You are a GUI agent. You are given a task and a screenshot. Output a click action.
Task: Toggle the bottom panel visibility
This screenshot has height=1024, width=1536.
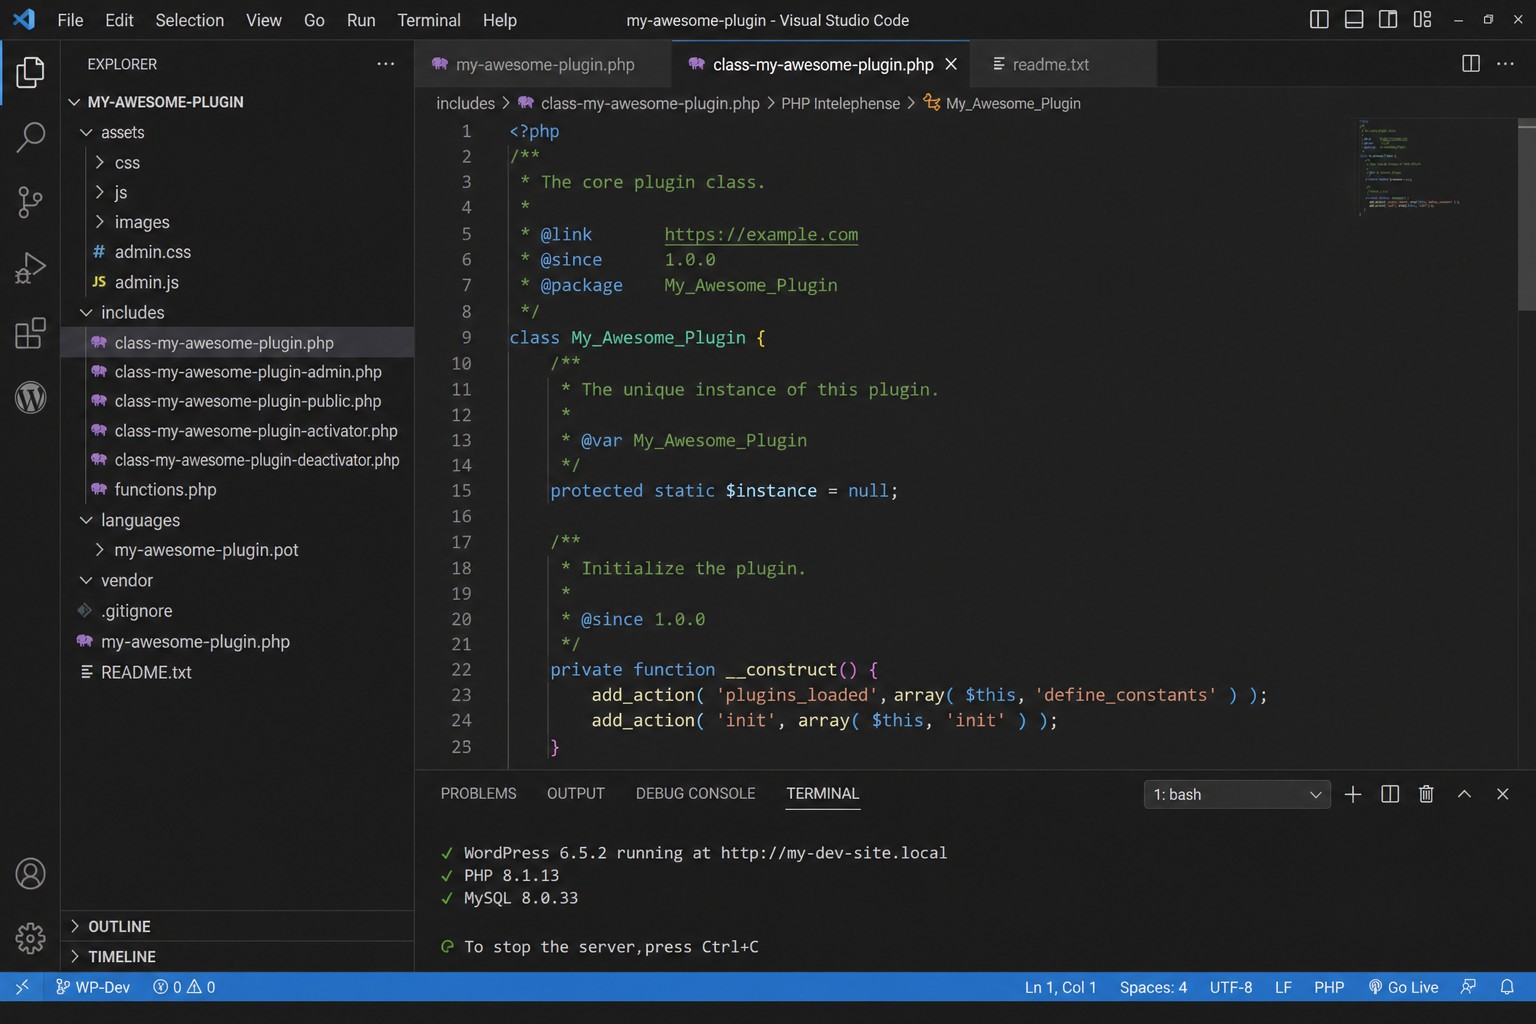(1354, 19)
